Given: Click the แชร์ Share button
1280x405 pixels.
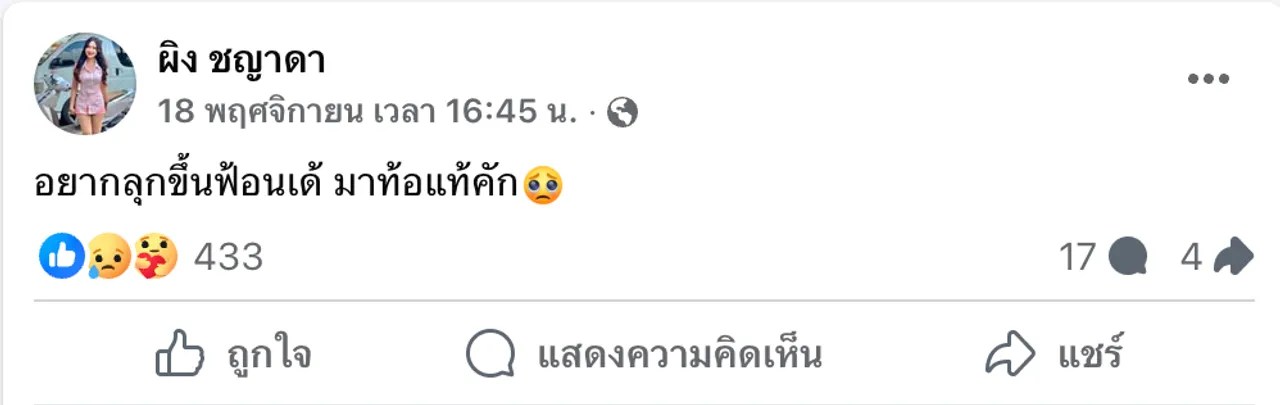Looking at the screenshot, I should click(1054, 354).
